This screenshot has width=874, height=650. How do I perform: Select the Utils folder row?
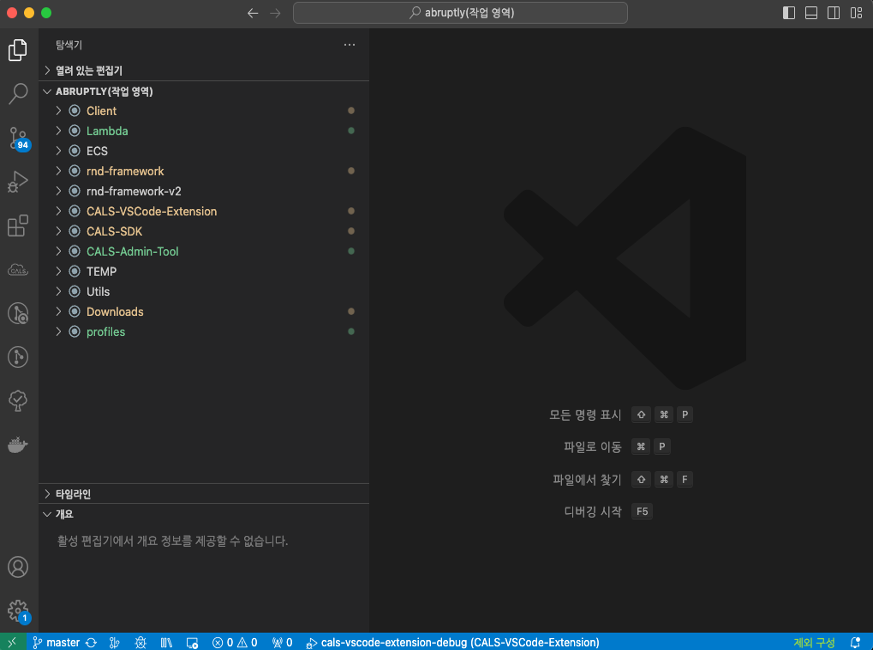204,292
